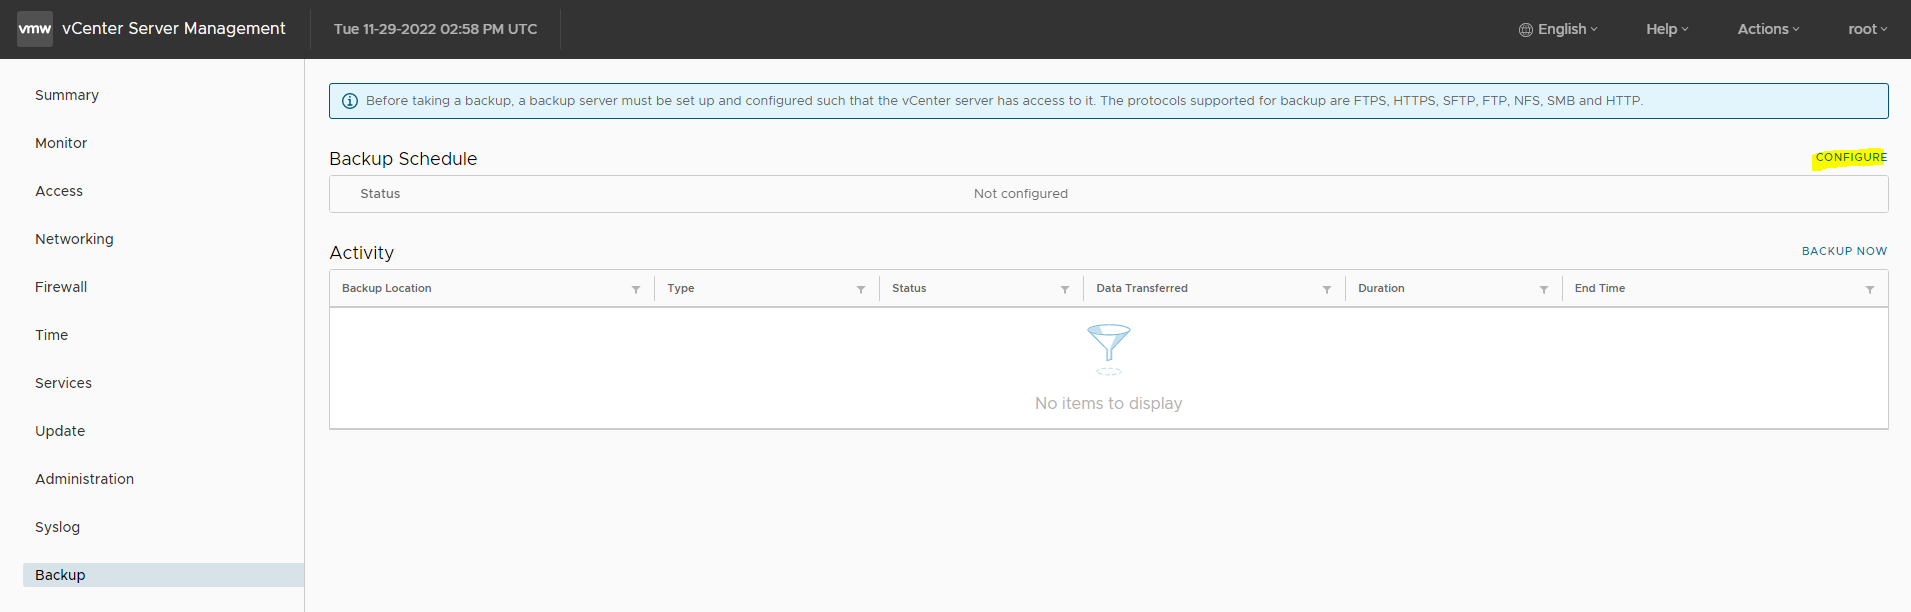Open the Access section
1911x612 pixels.
click(59, 191)
